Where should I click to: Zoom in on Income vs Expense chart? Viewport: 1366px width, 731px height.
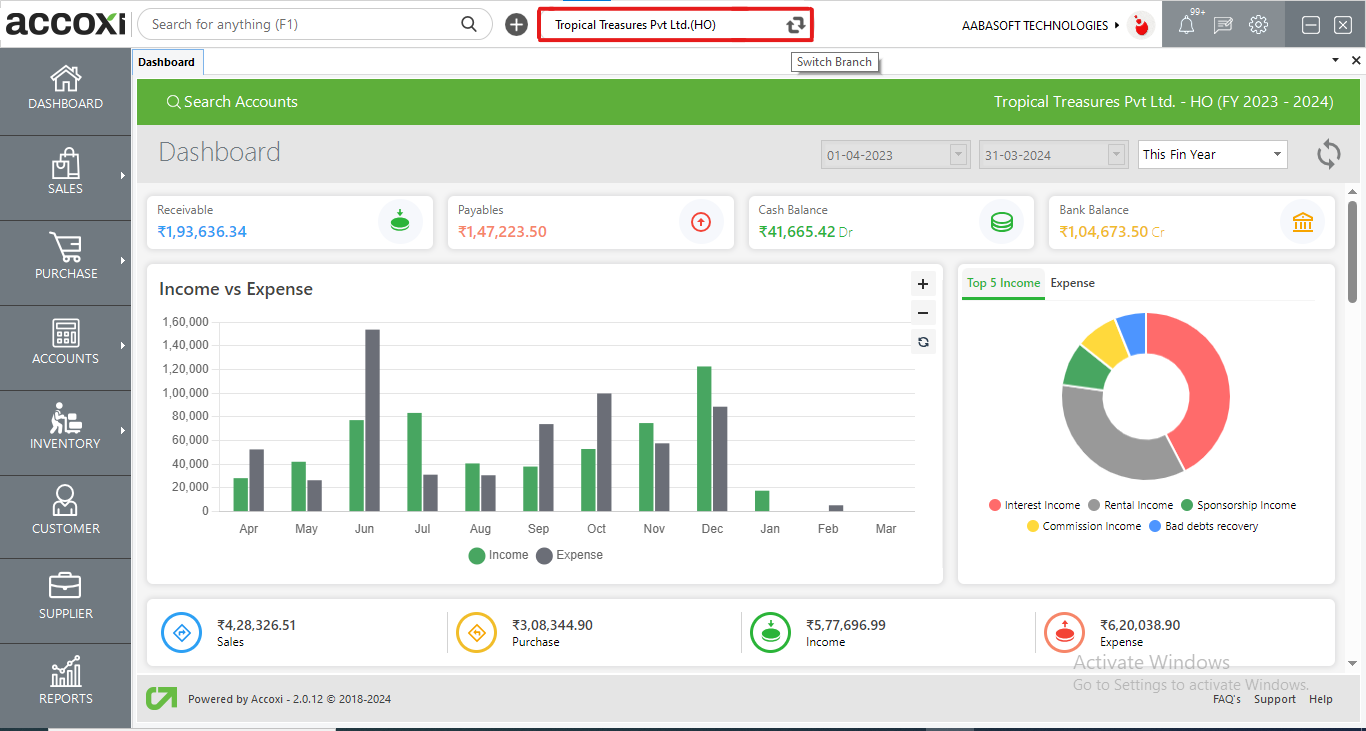tap(923, 284)
